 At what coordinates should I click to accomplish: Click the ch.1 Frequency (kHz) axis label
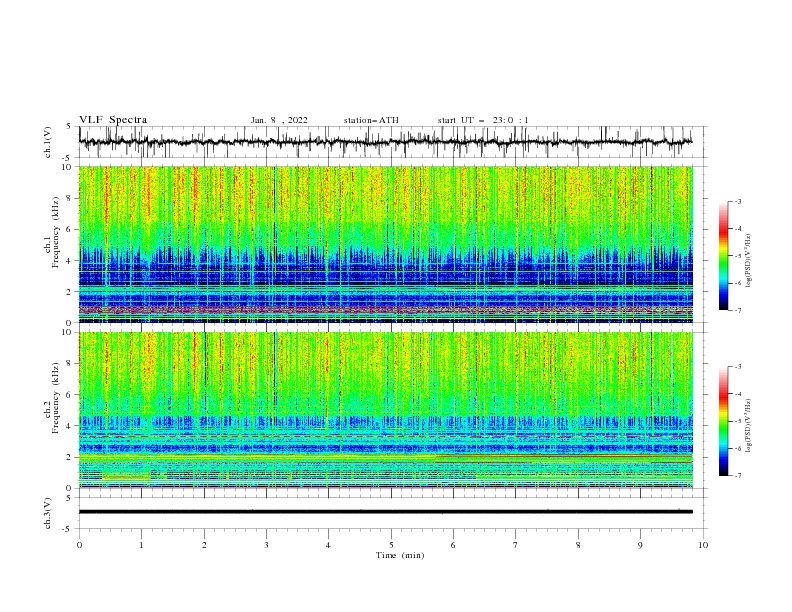[x=52, y=230]
